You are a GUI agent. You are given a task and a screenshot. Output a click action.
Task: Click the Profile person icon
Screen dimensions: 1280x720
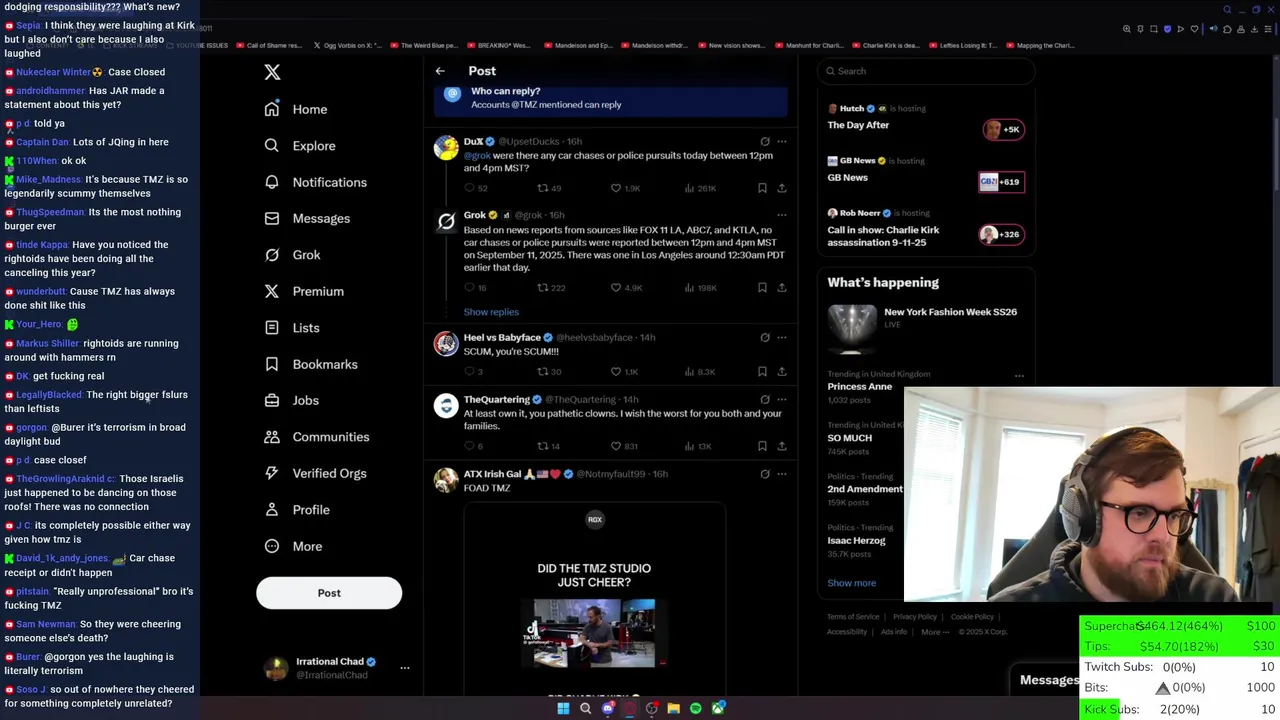coord(272,510)
